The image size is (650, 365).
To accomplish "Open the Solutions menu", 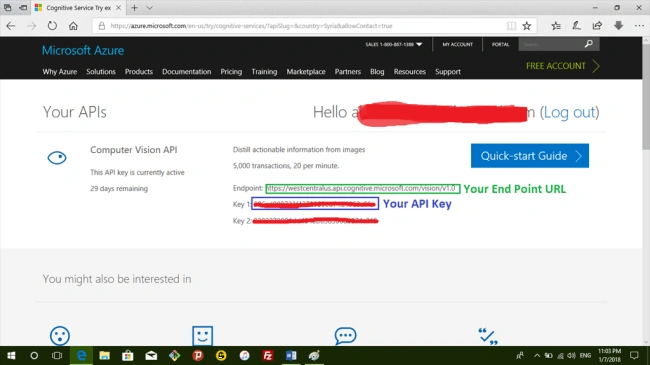I will (x=101, y=72).
